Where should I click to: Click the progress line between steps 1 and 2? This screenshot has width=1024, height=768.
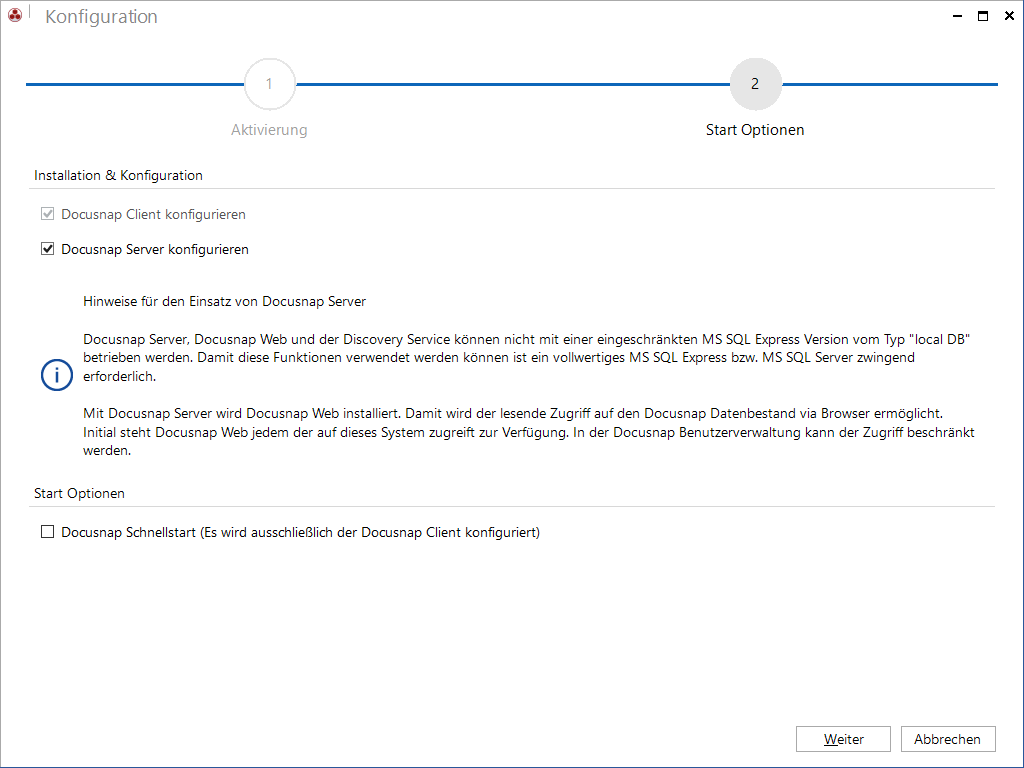pos(513,84)
